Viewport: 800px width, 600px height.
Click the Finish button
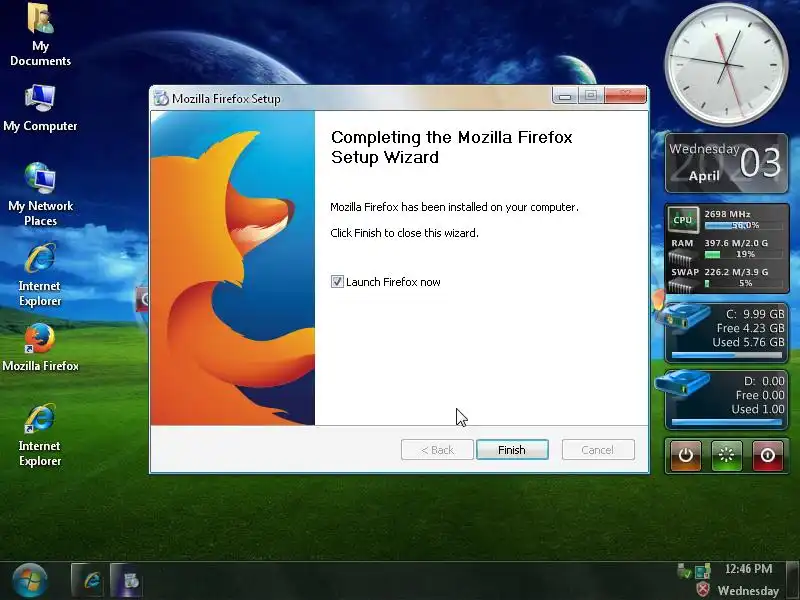[x=512, y=449]
